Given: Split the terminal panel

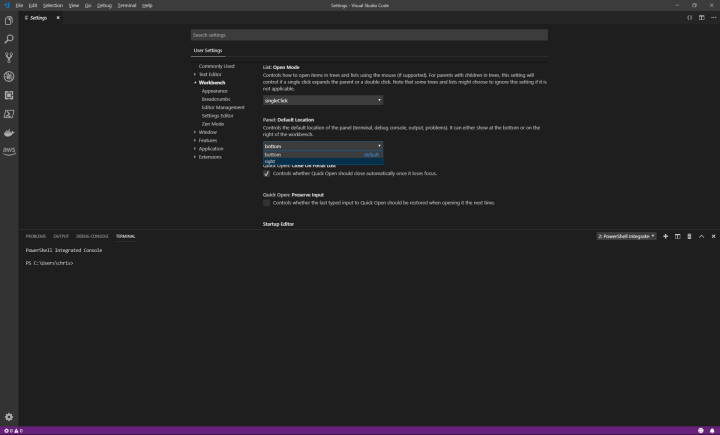Looking at the screenshot, I should (678, 236).
